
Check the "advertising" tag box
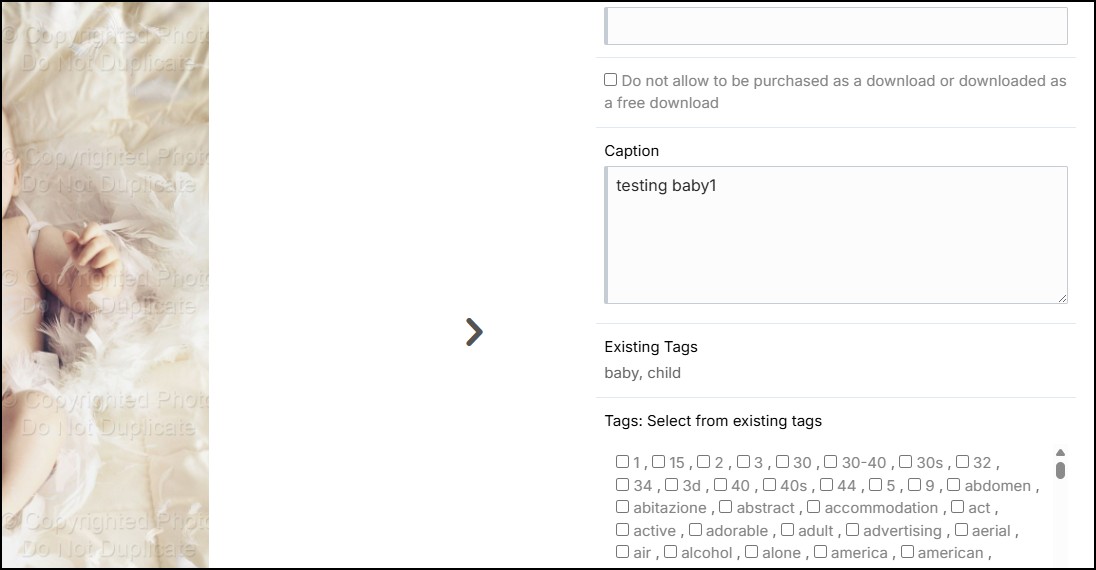(x=853, y=530)
